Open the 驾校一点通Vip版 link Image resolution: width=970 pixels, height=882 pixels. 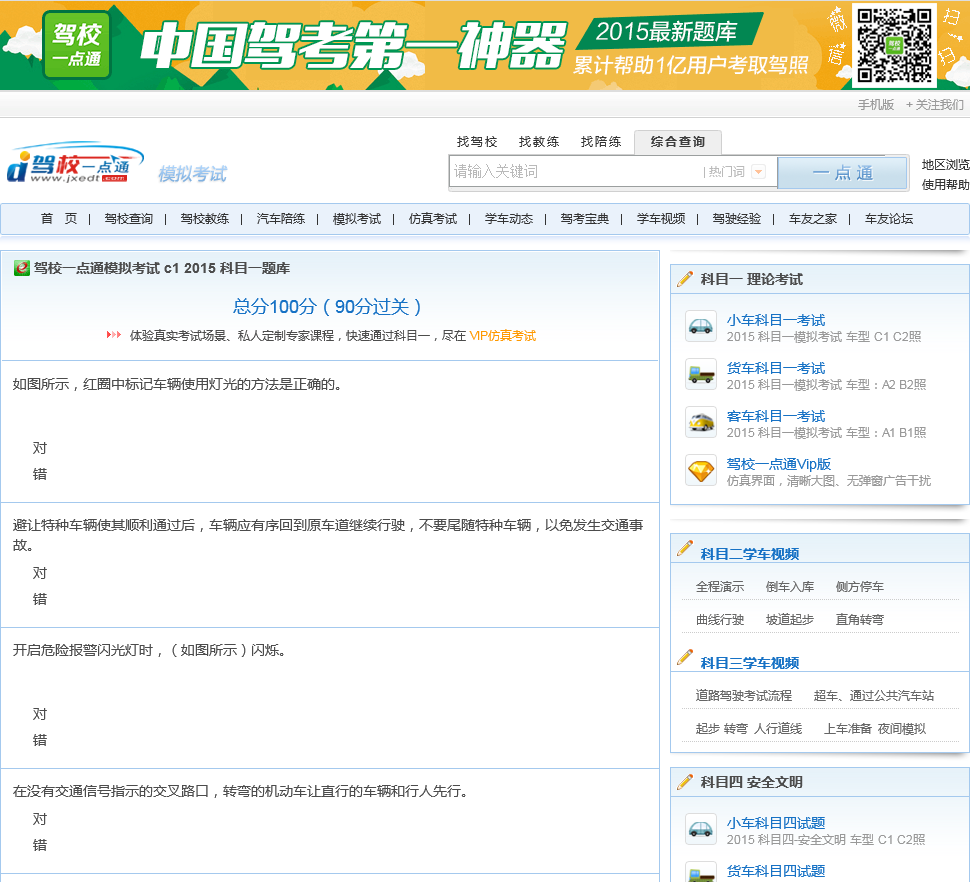coord(778,464)
